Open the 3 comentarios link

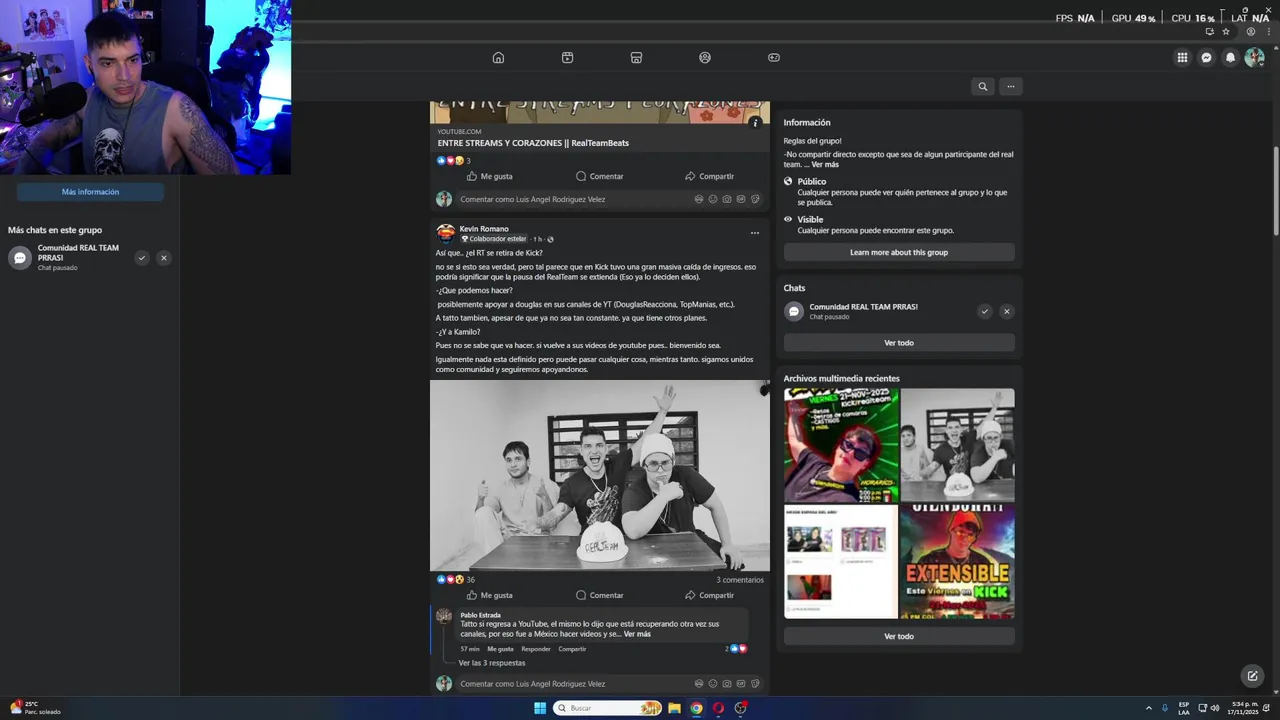740,580
